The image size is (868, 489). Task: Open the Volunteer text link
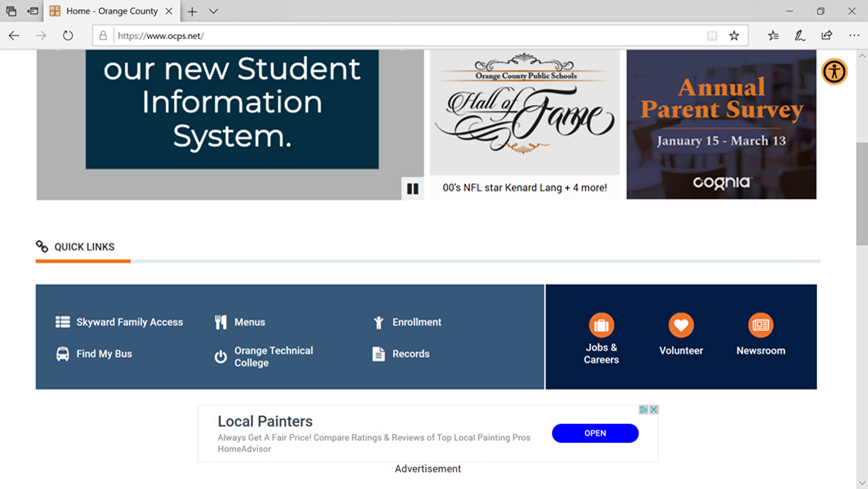(x=681, y=351)
